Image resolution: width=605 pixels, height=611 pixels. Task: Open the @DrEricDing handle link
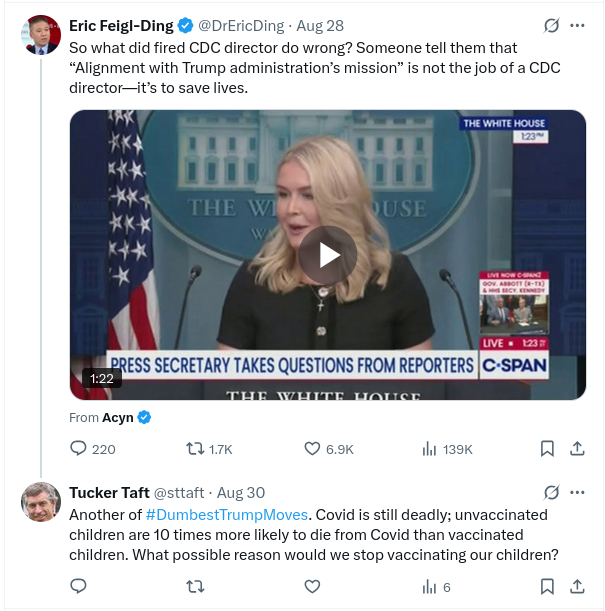241,26
